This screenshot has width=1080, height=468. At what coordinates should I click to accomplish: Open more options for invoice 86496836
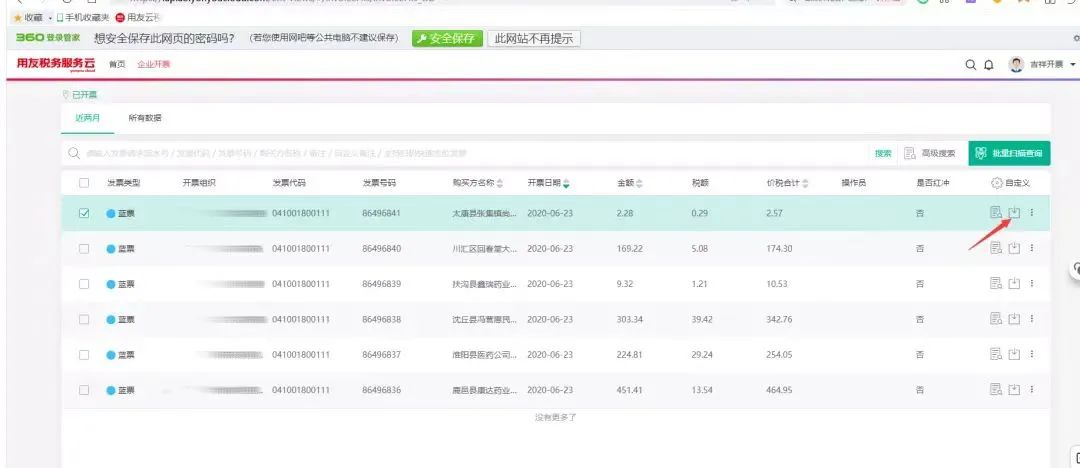point(1032,389)
